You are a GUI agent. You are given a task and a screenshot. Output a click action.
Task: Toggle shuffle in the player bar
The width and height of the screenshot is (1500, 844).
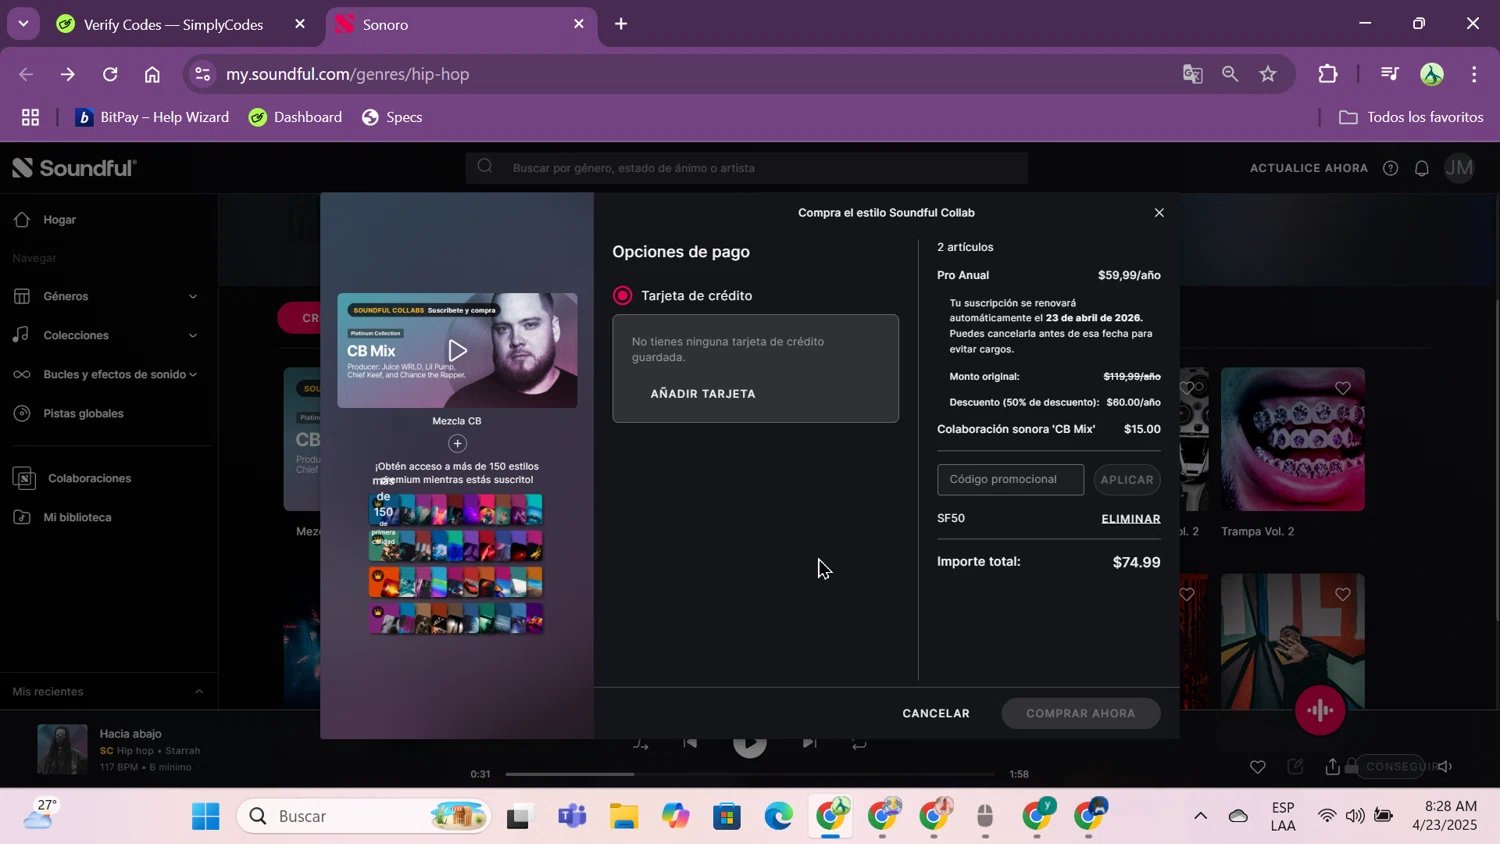tap(641, 744)
